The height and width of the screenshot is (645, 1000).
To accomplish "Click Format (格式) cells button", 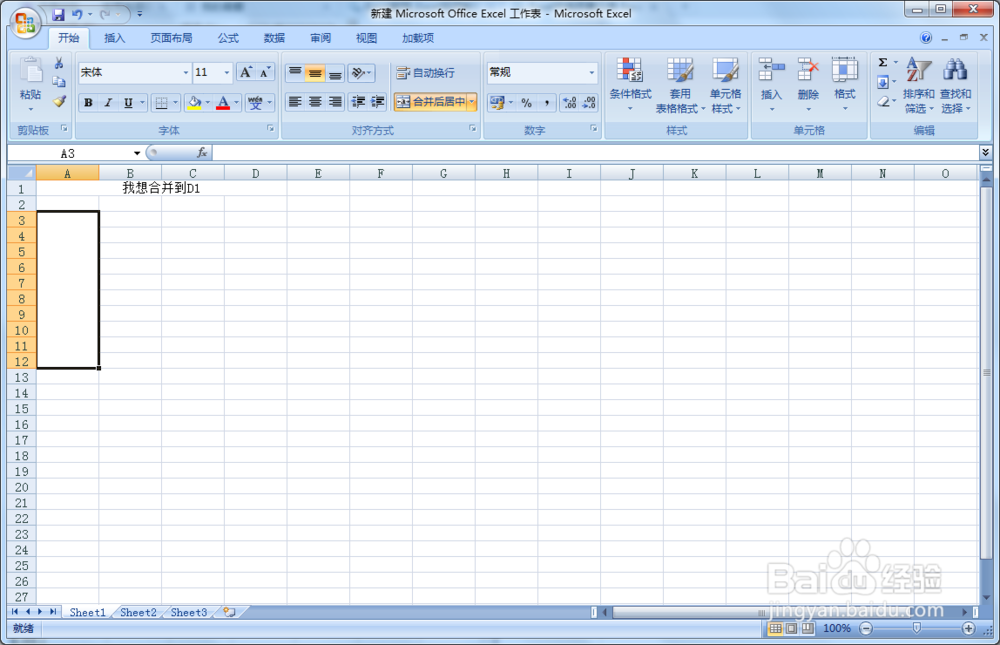I will tap(844, 85).
